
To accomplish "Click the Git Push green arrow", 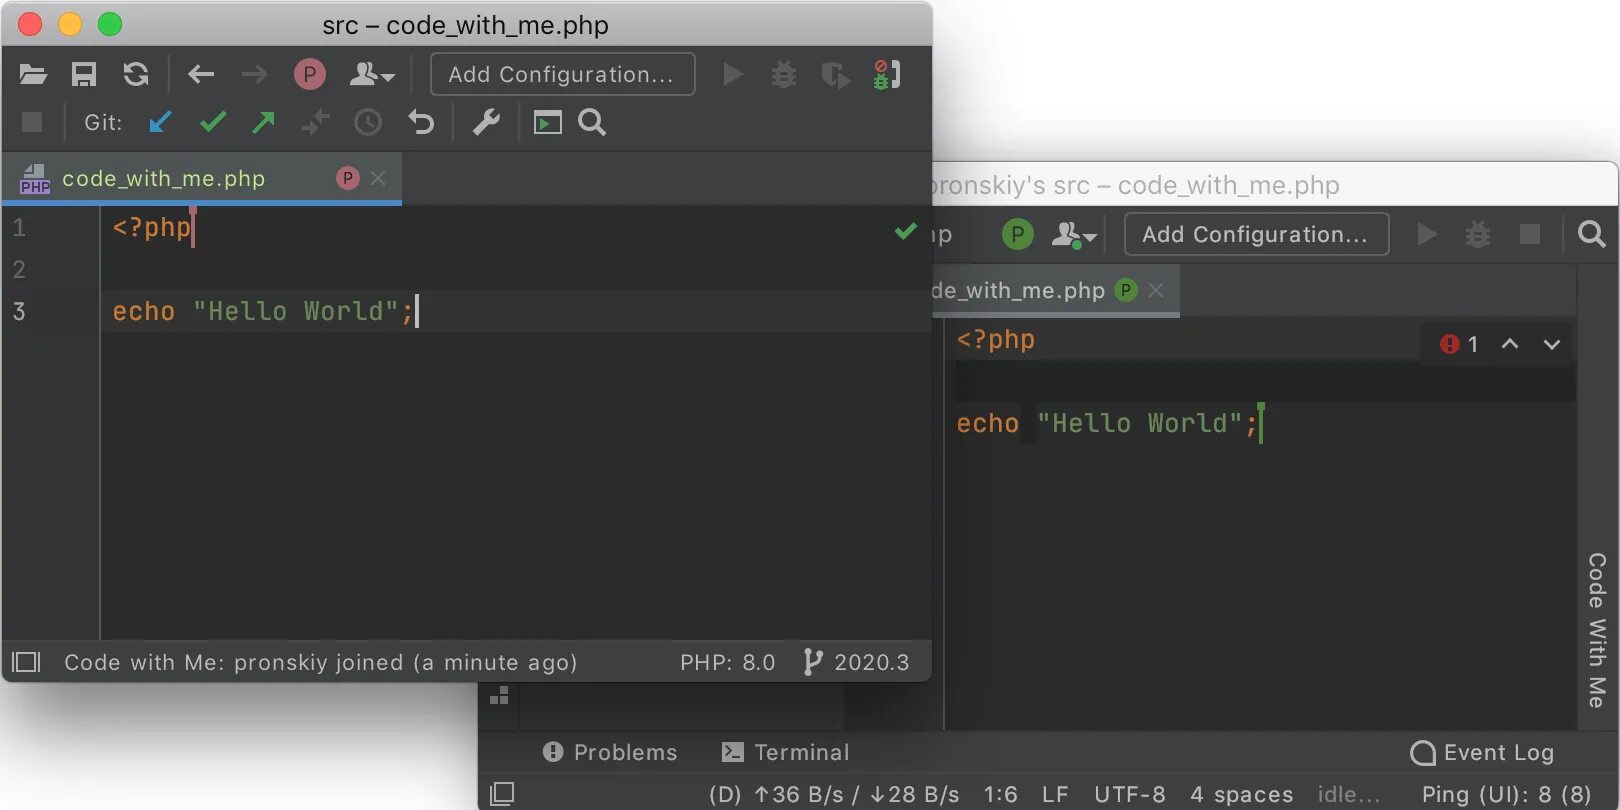I will pos(264,122).
